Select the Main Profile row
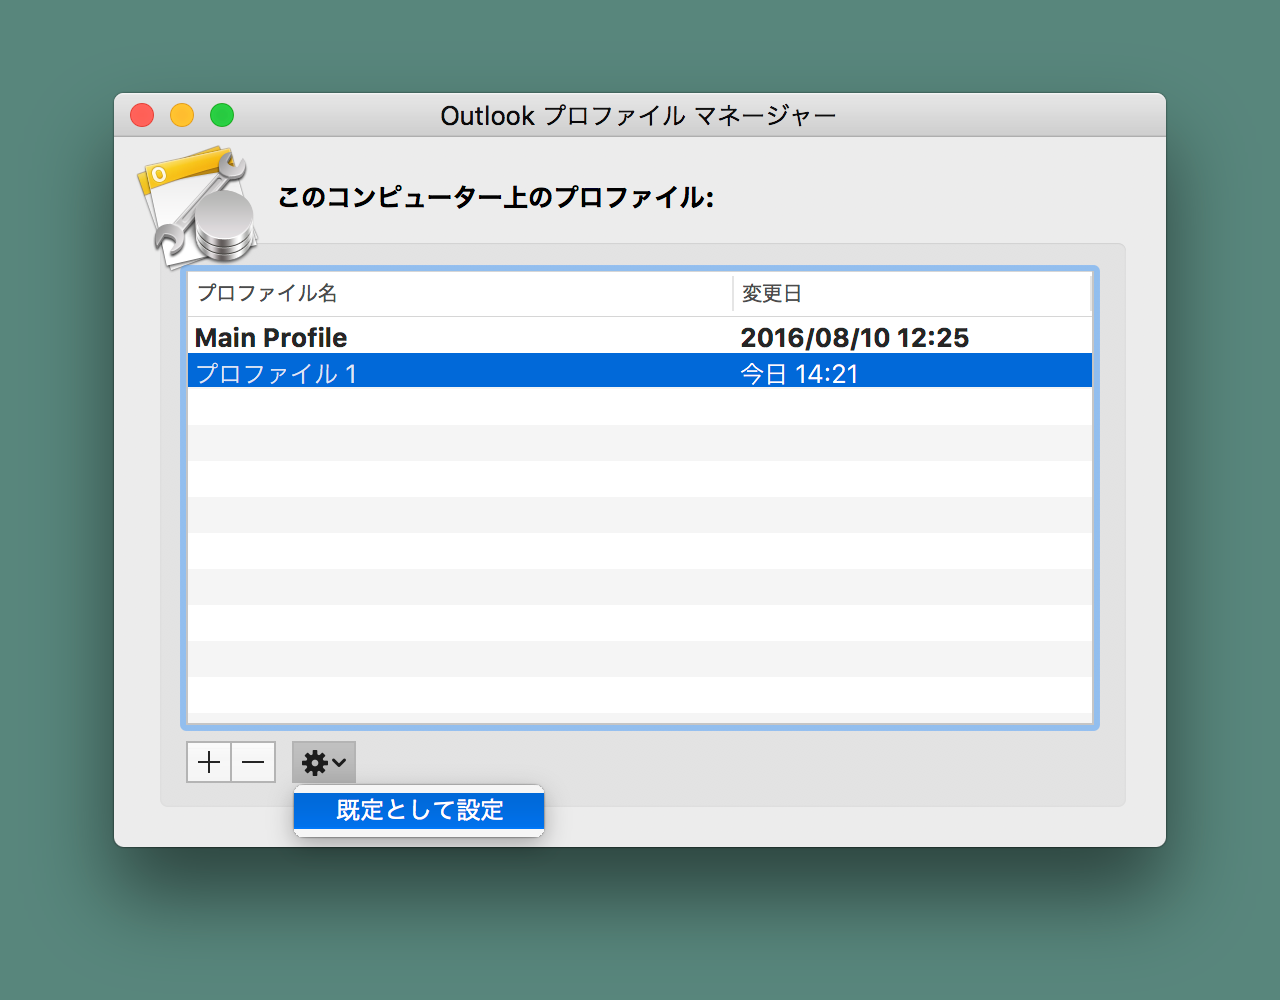Viewport: 1280px width, 1000px height. (640, 337)
